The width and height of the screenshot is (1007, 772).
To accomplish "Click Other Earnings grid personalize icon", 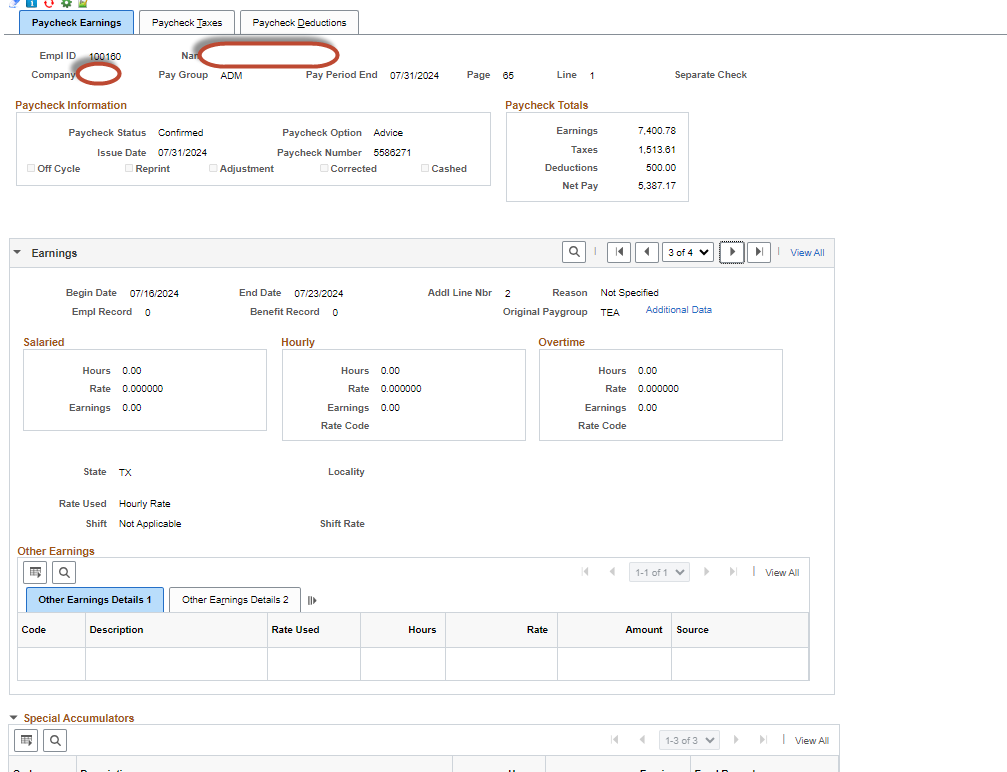I will click(35, 572).
